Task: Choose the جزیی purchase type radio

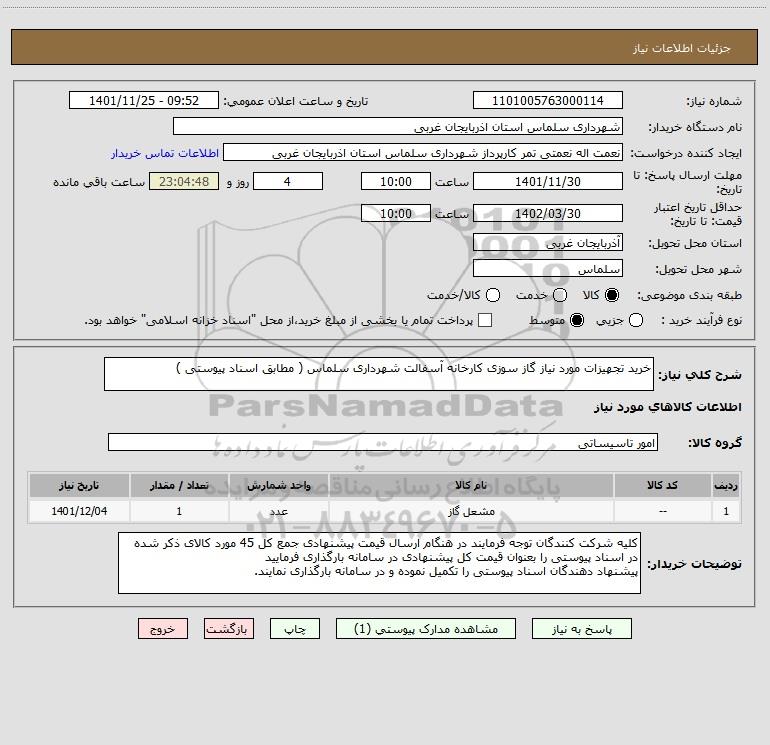Action: pos(635,320)
